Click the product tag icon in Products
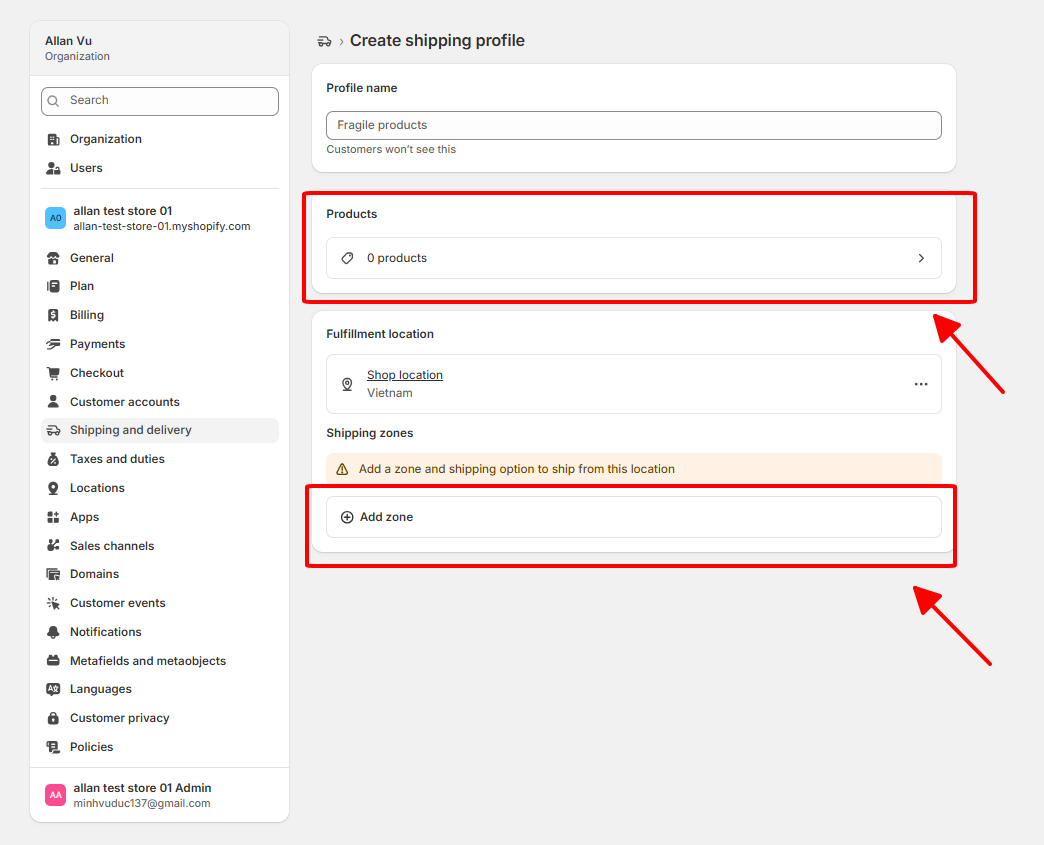Image resolution: width=1044 pixels, height=845 pixels. point(348,258)
